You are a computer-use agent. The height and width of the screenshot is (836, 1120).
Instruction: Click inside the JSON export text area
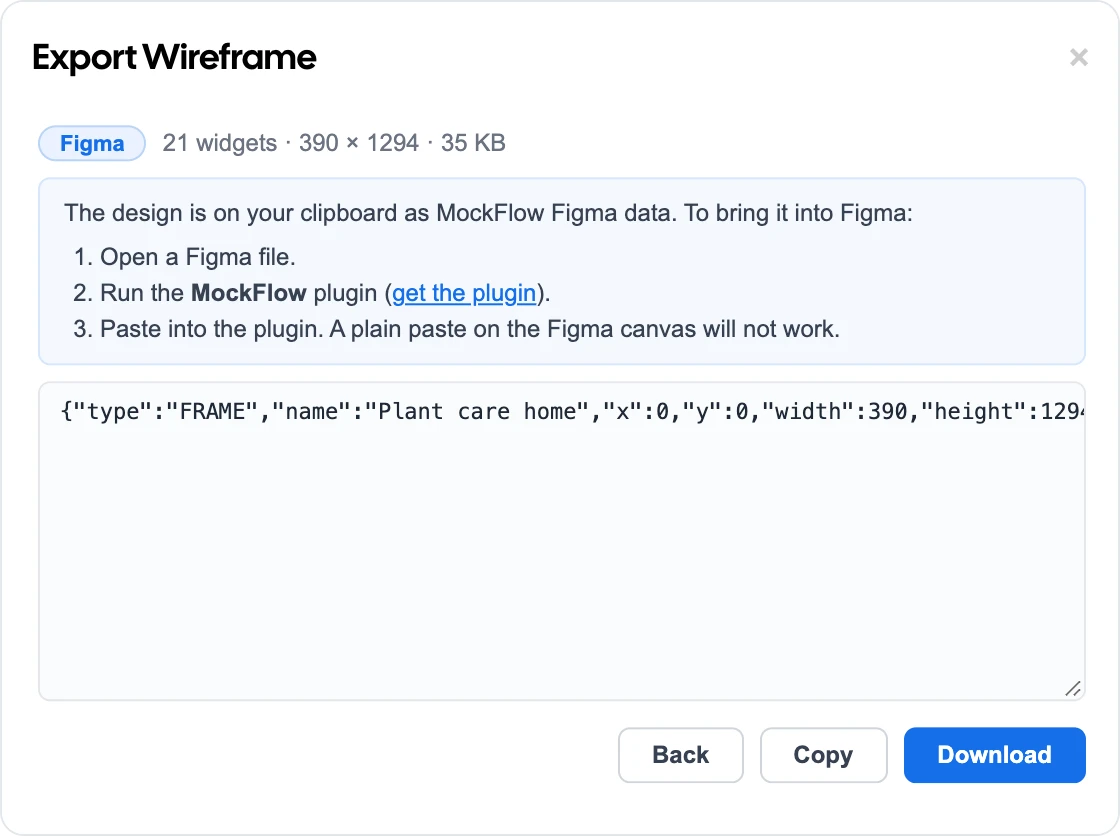[x=561, y=541]
